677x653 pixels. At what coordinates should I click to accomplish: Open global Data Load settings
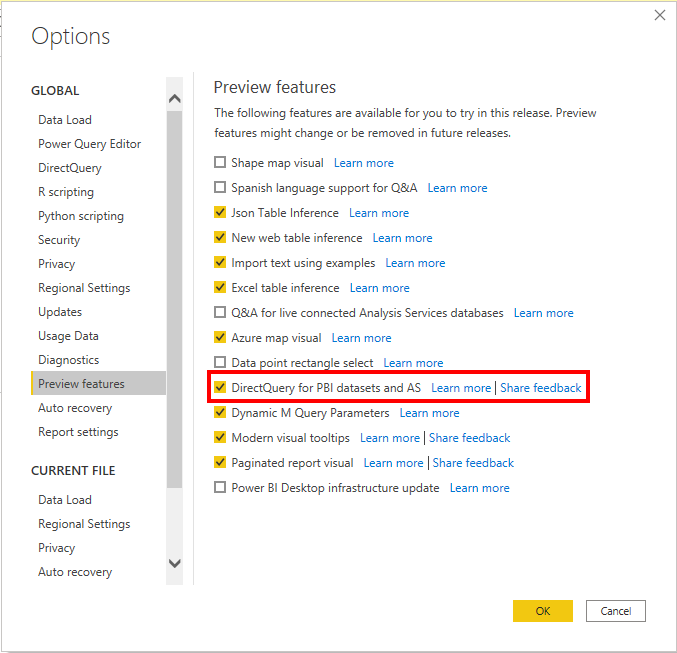click(x=65, y=120)
